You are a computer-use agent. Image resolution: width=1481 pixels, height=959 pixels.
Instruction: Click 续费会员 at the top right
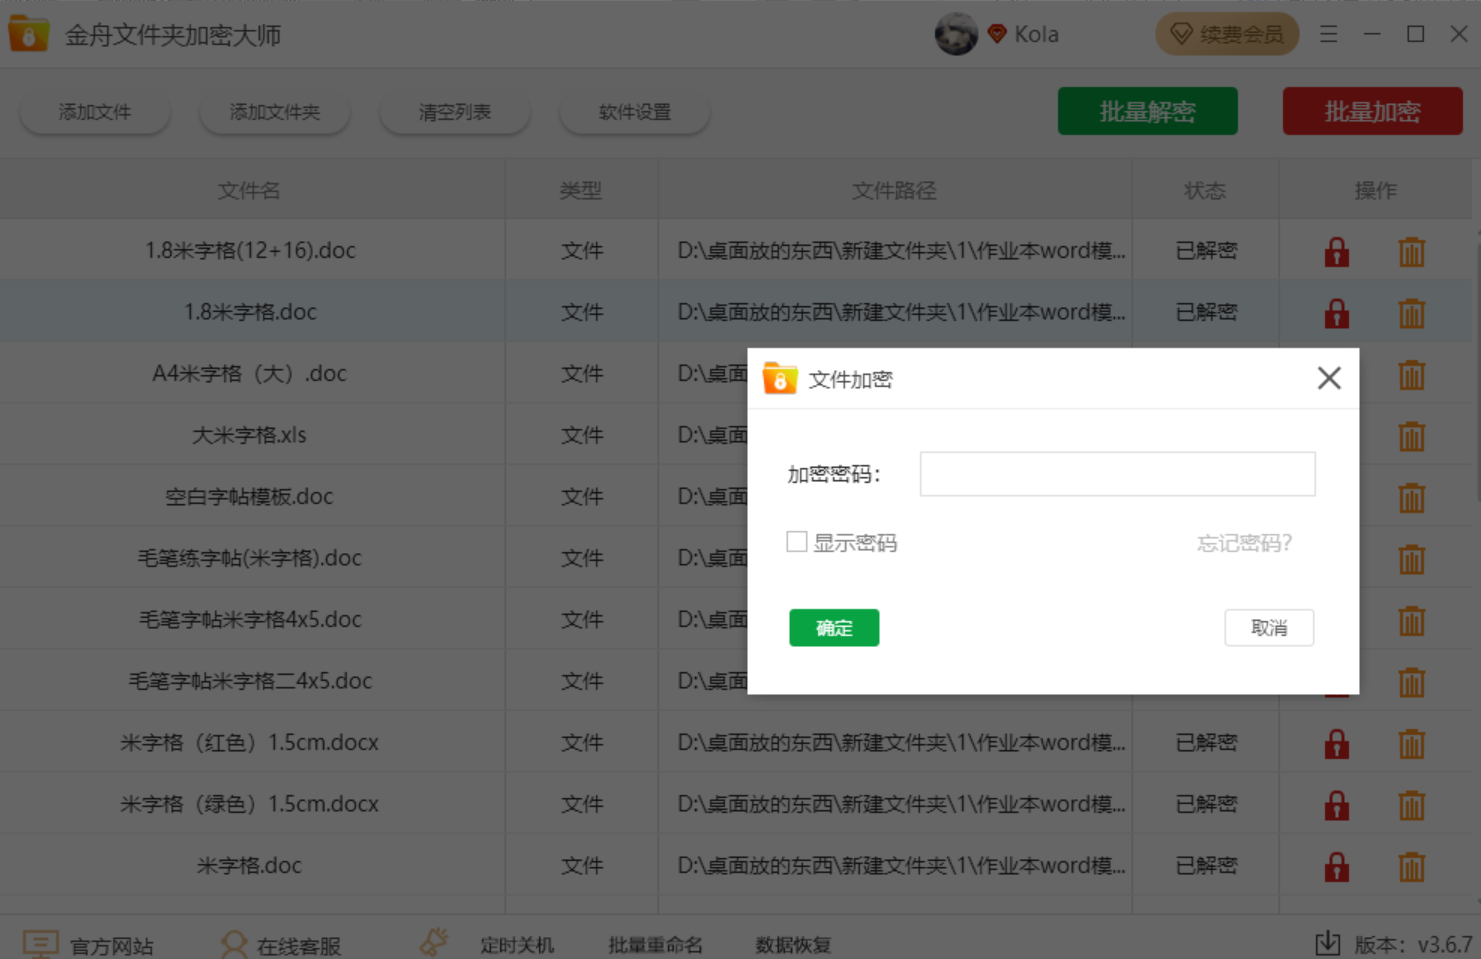(1227, 33)
